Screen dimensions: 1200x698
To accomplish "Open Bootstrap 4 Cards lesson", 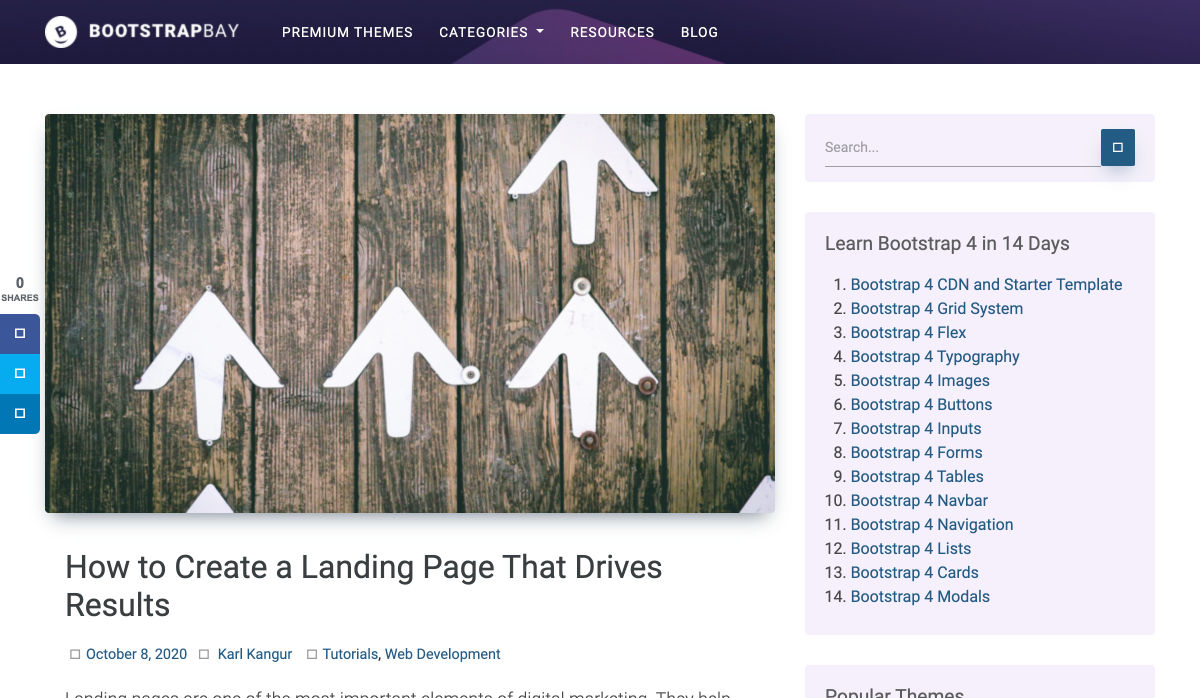I will click(x=915, y=573).
